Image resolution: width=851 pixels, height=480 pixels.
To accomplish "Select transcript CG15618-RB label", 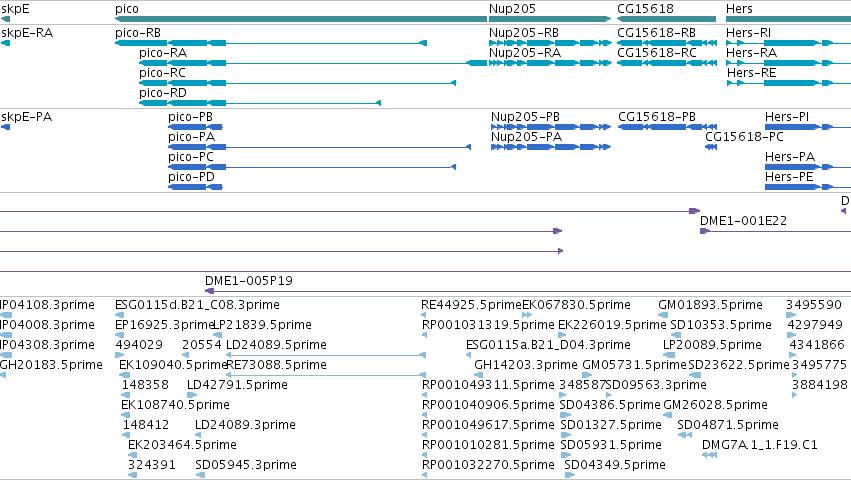I will (656, 33).
